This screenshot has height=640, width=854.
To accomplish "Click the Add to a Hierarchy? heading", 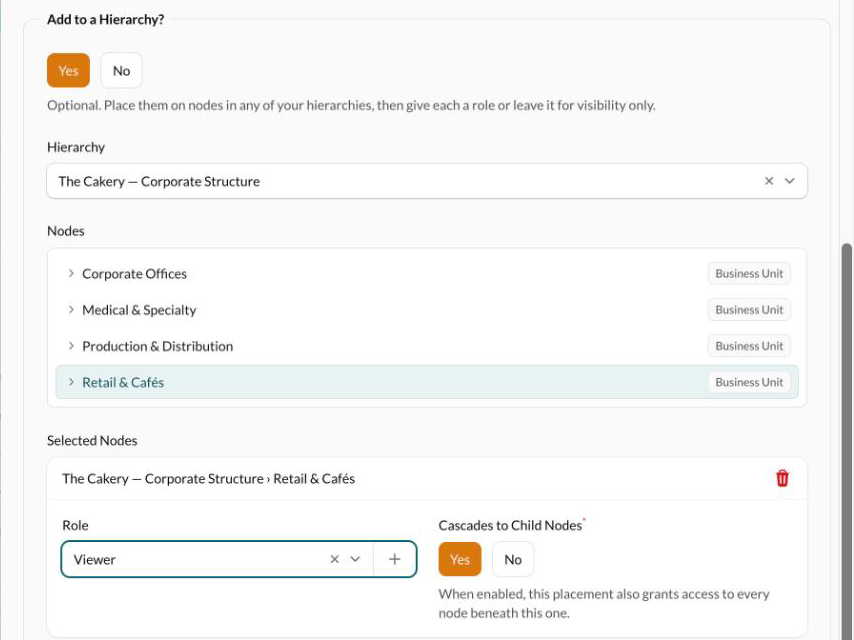I will point(106,20).
